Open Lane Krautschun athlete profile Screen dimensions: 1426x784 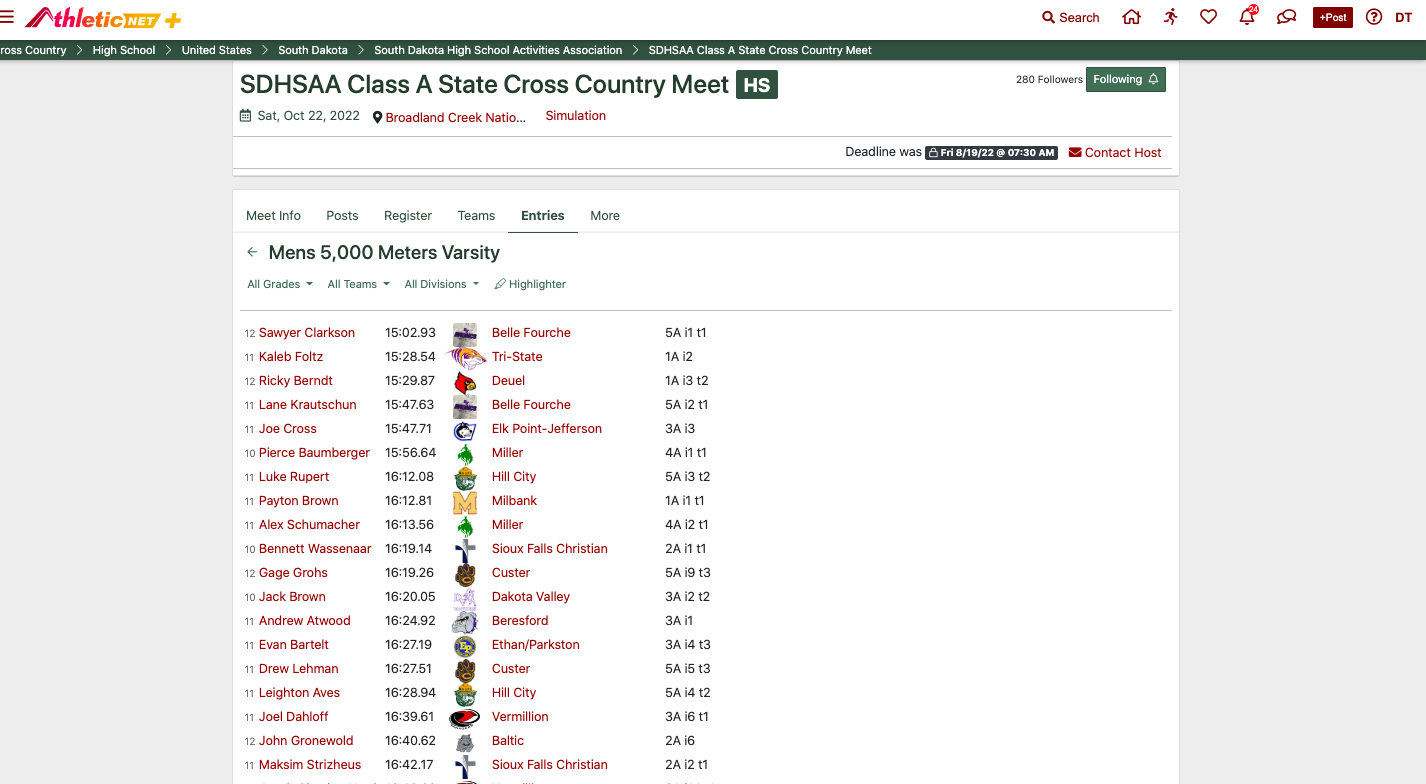(x=308, y=405)
